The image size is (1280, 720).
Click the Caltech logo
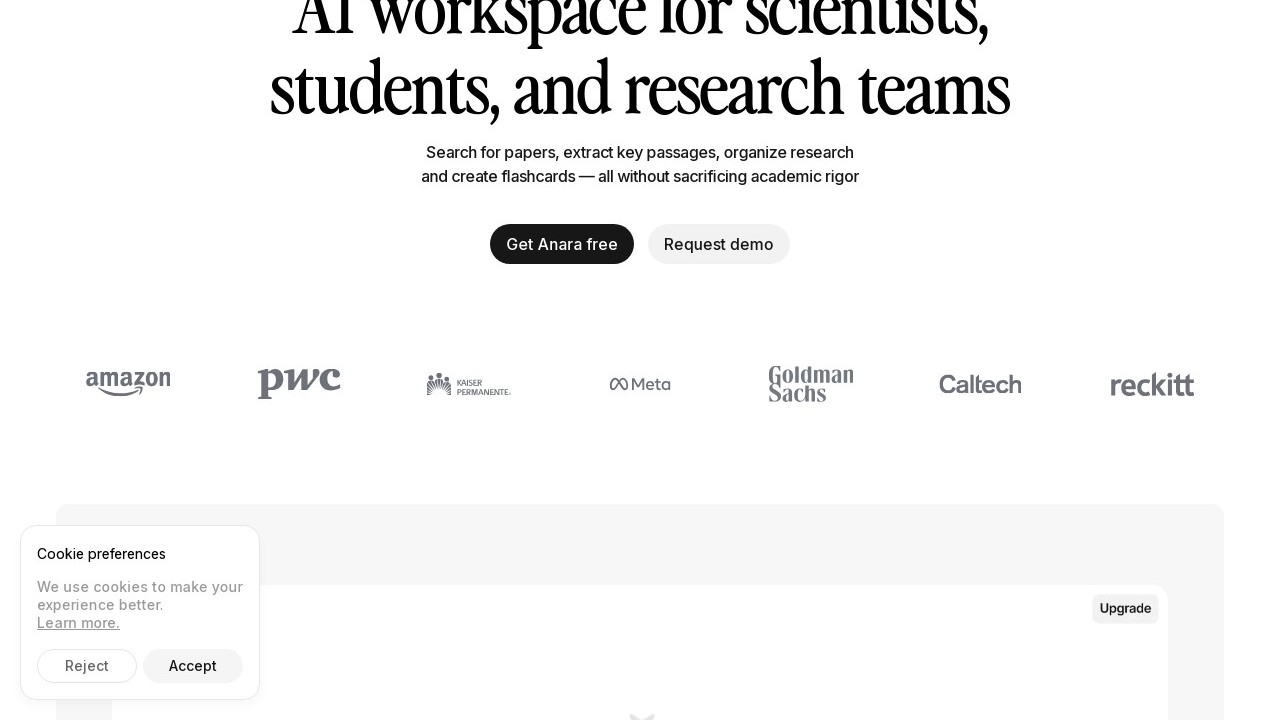pos(980,384)
